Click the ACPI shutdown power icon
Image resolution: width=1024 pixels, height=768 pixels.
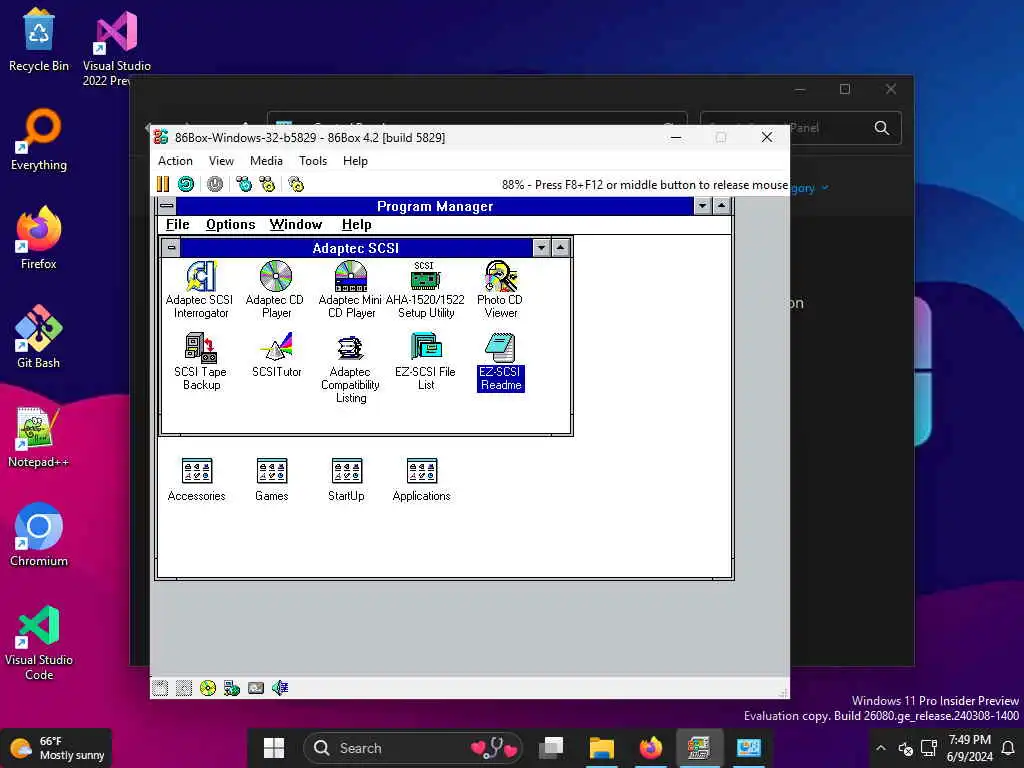(215, 184)
